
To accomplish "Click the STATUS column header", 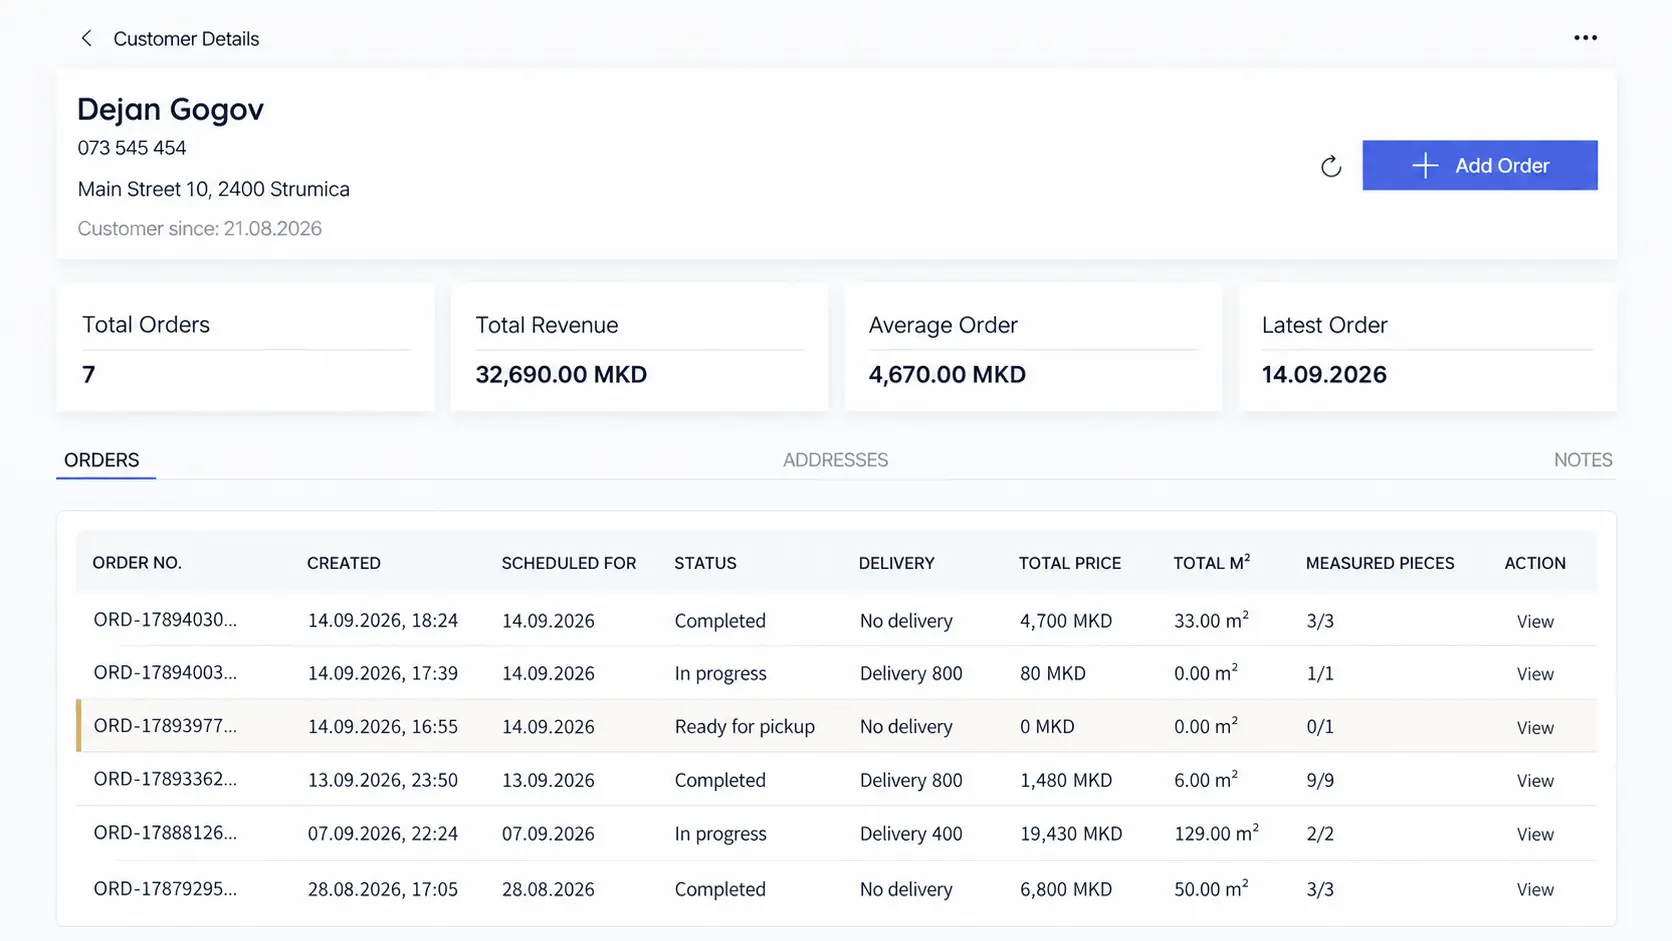I will click(x=705, y=563).
